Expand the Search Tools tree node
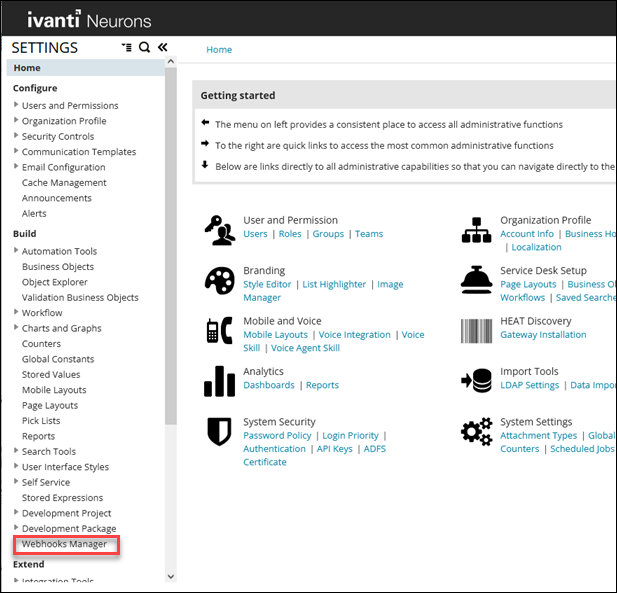The image size is (617, 593). pos(16,451)
